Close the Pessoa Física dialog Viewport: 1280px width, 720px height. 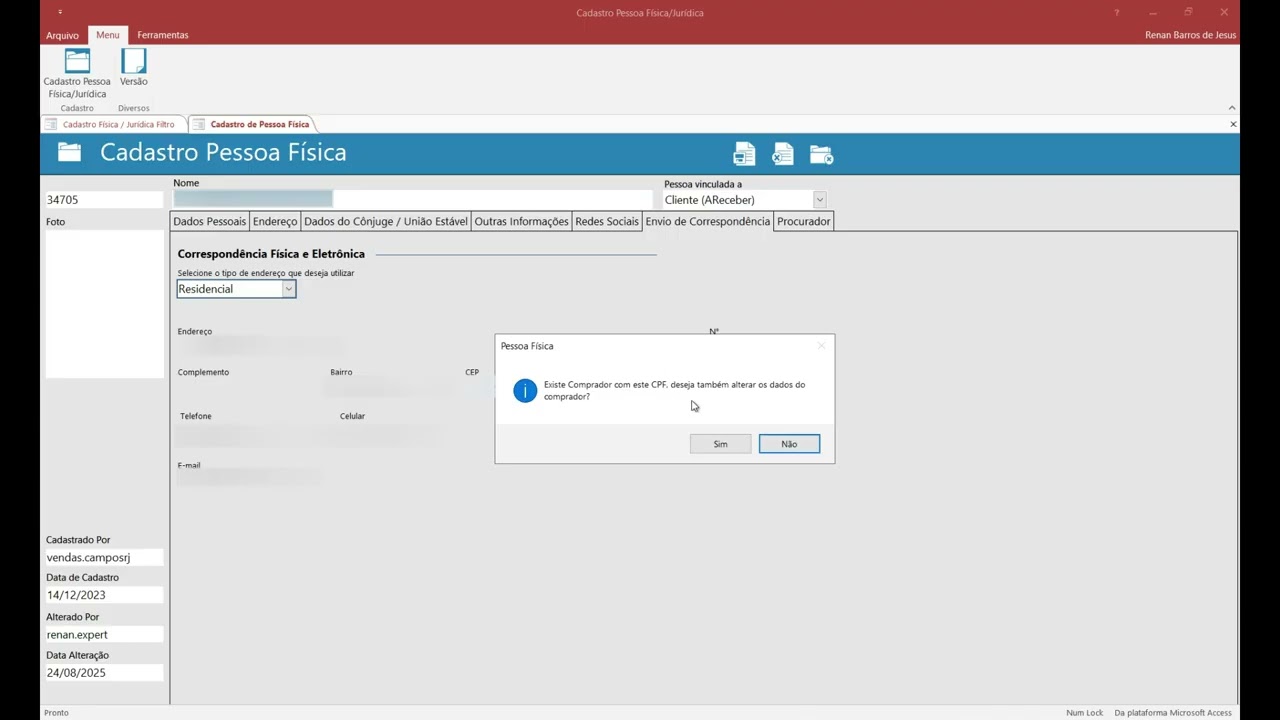click(822, 346)
